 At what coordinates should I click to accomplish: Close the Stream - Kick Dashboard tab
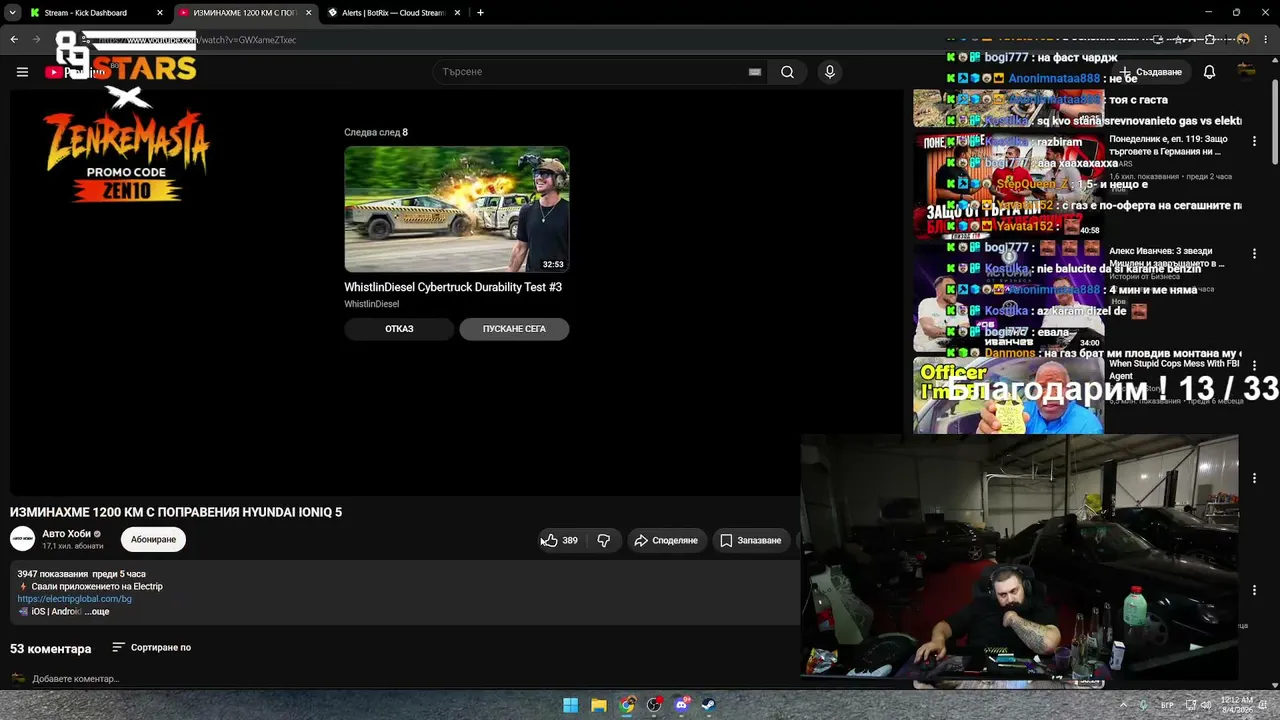160,13
